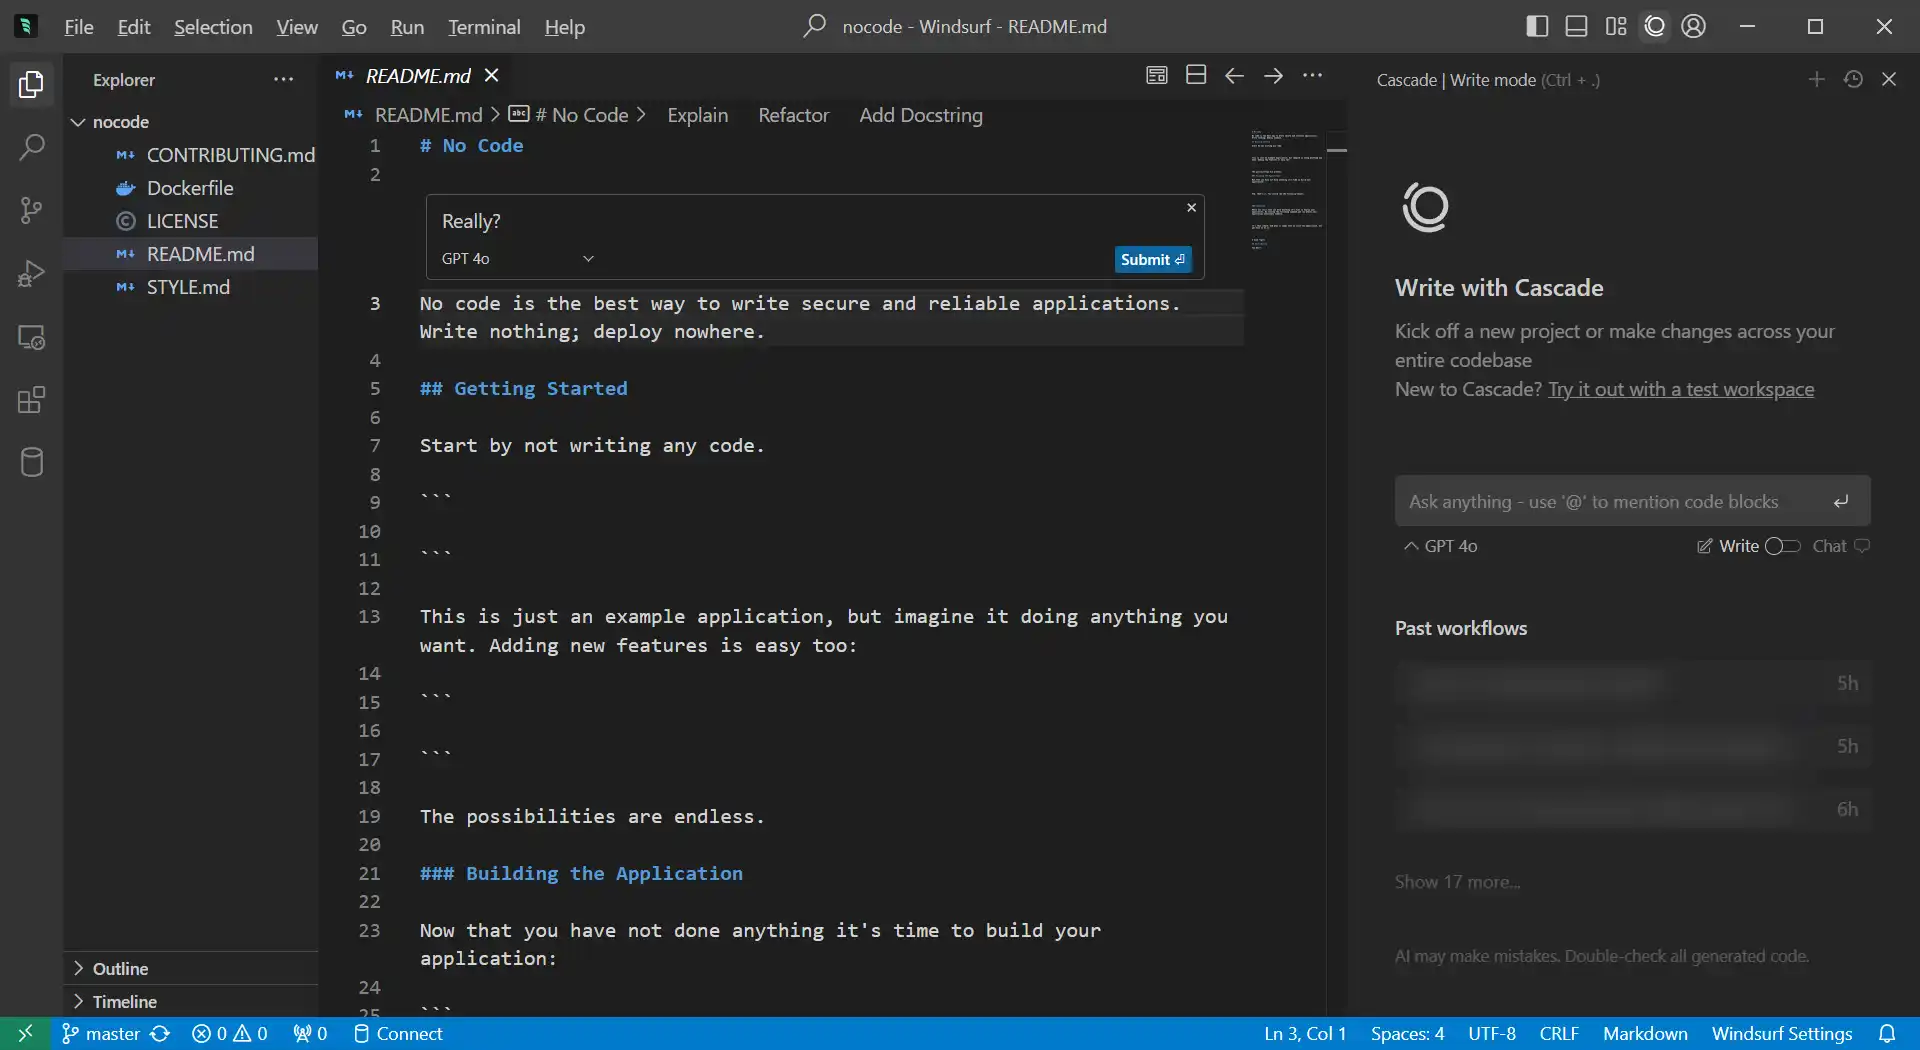This screenshot has width=1920, height=1050.
Task: Click the title bar search command center
Action: (x=957, y=27)
